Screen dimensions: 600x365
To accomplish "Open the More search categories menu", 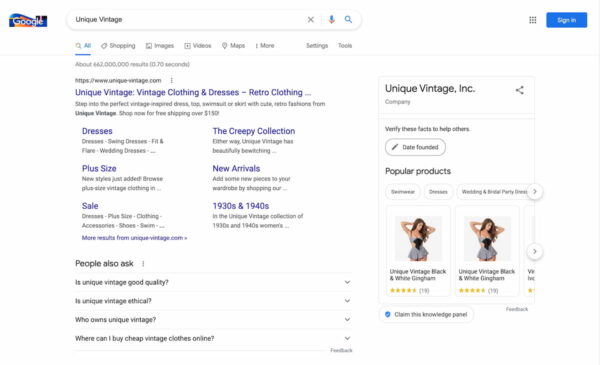I will (x=265, y=46).
